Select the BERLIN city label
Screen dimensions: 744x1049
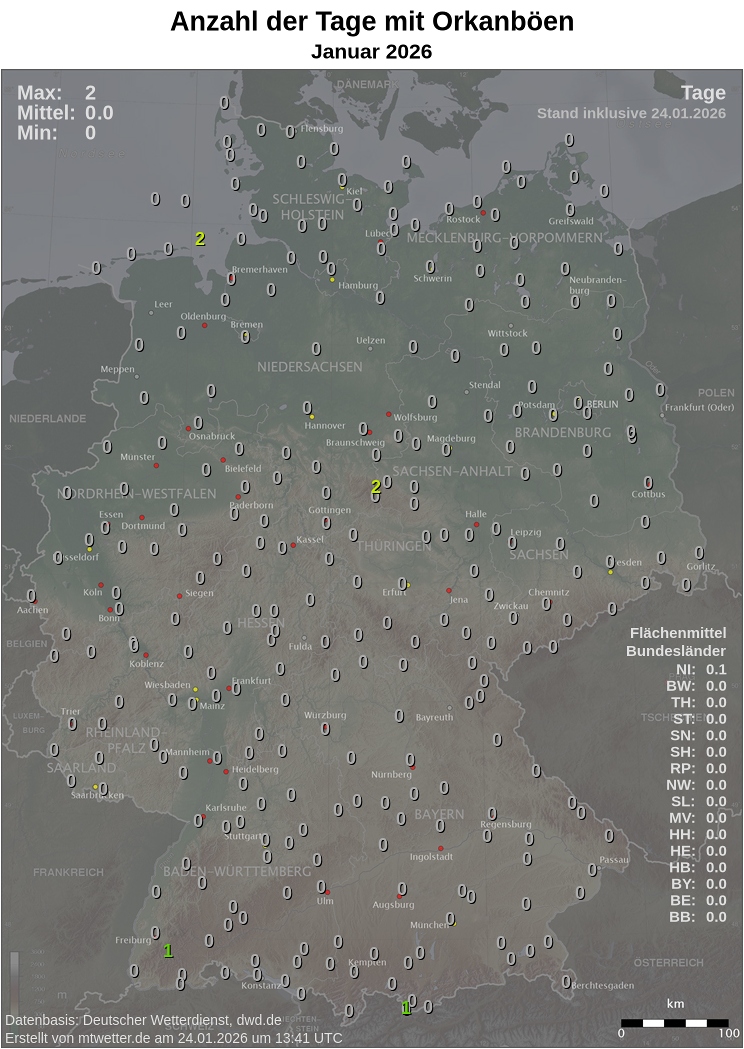pos(602,404)
